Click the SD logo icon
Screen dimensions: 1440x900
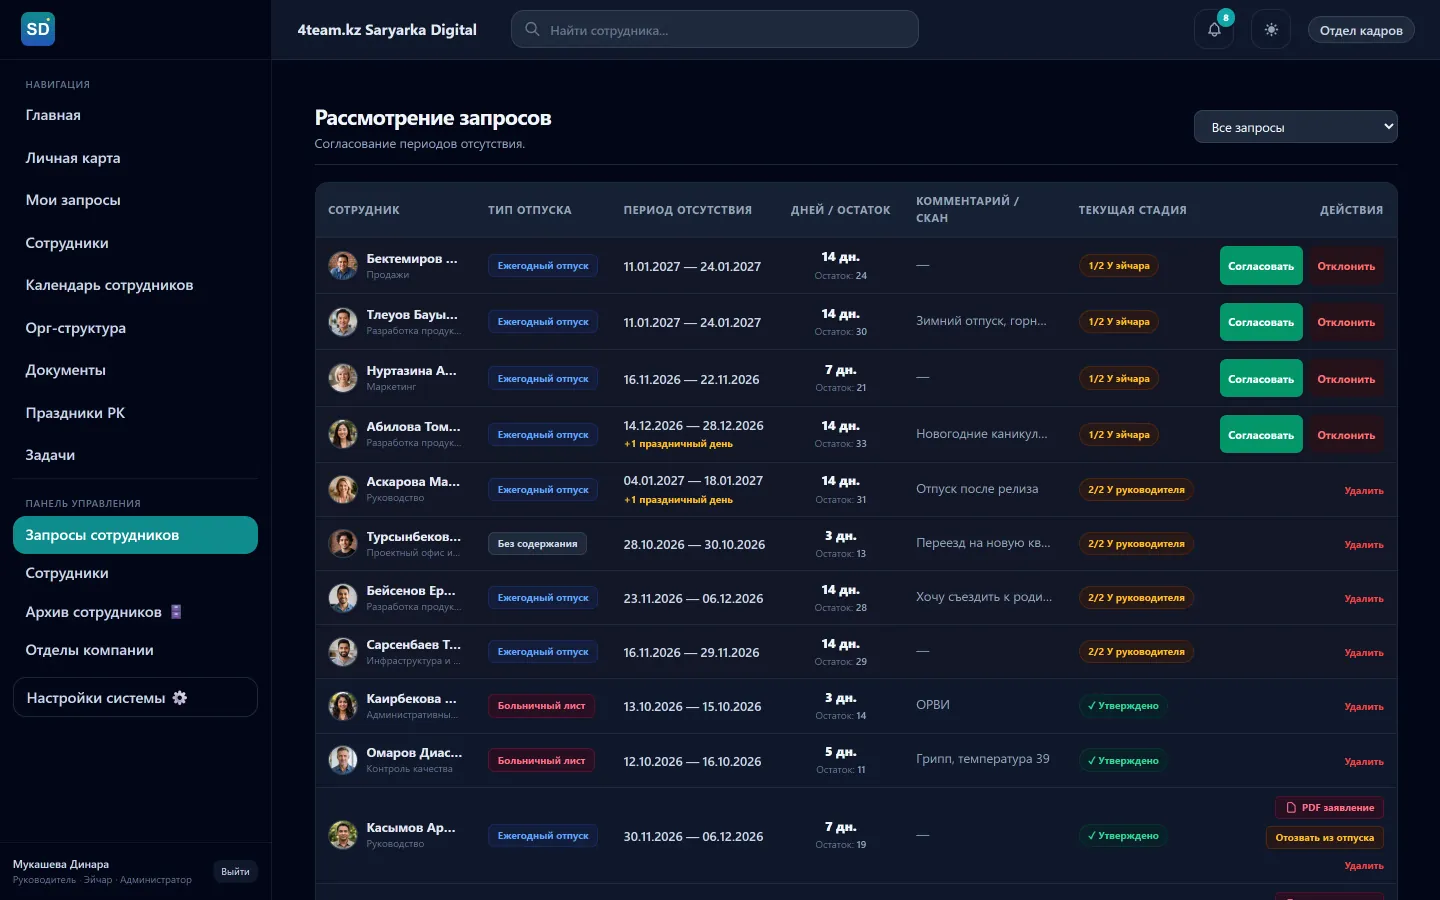pyautogui.click(x=38, y=29)
